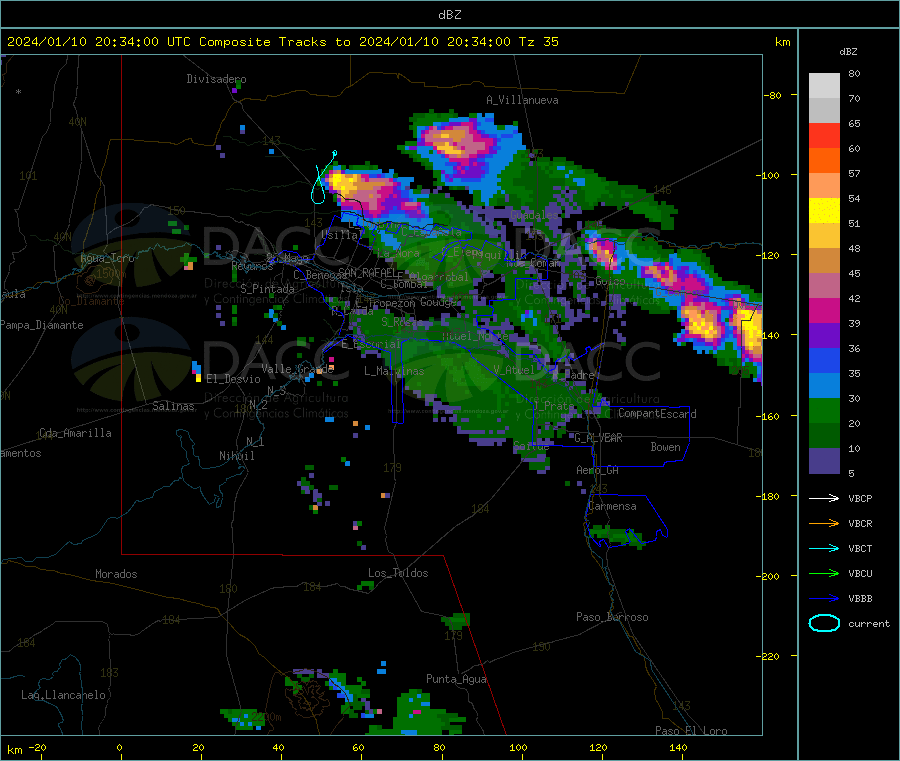
Task: Click the cyan VBCT arrow legend icon
Action: tap(824, 548)
